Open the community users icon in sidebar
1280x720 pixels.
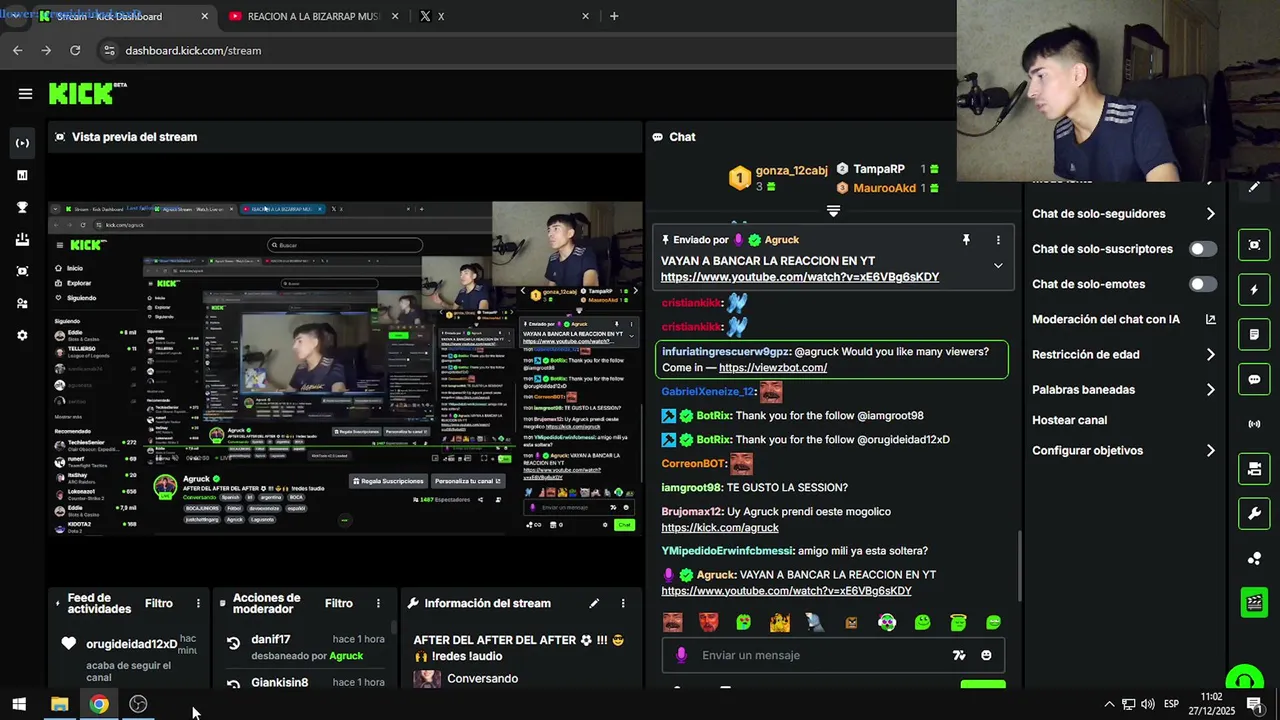tap(22, 303)
